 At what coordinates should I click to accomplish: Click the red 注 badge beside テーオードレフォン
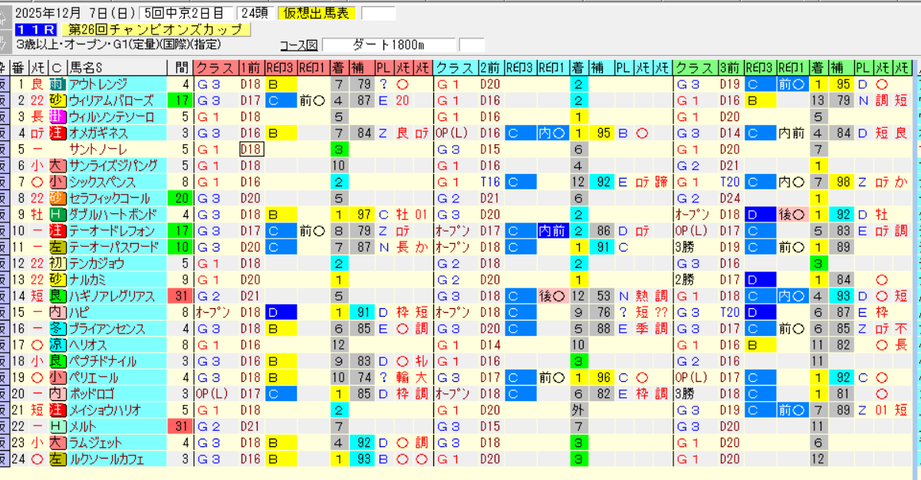tap(57, 231)
